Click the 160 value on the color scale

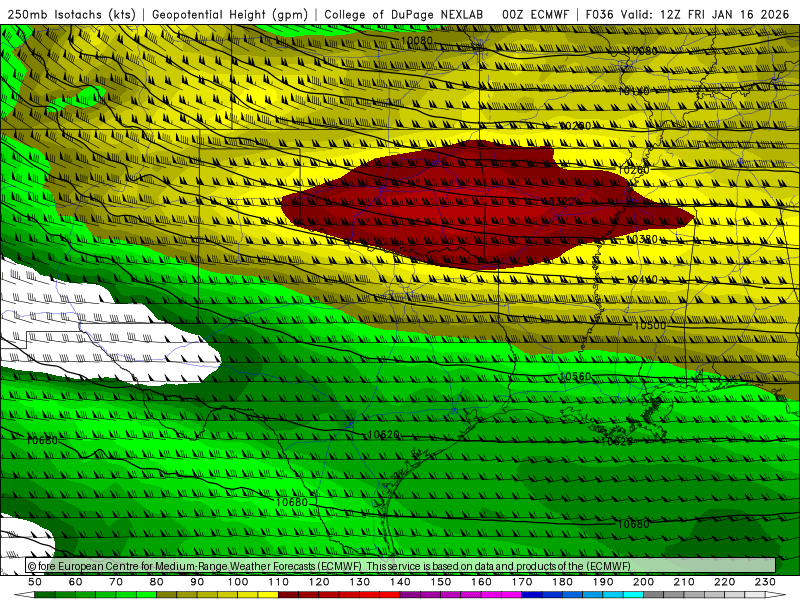point(481,582)
